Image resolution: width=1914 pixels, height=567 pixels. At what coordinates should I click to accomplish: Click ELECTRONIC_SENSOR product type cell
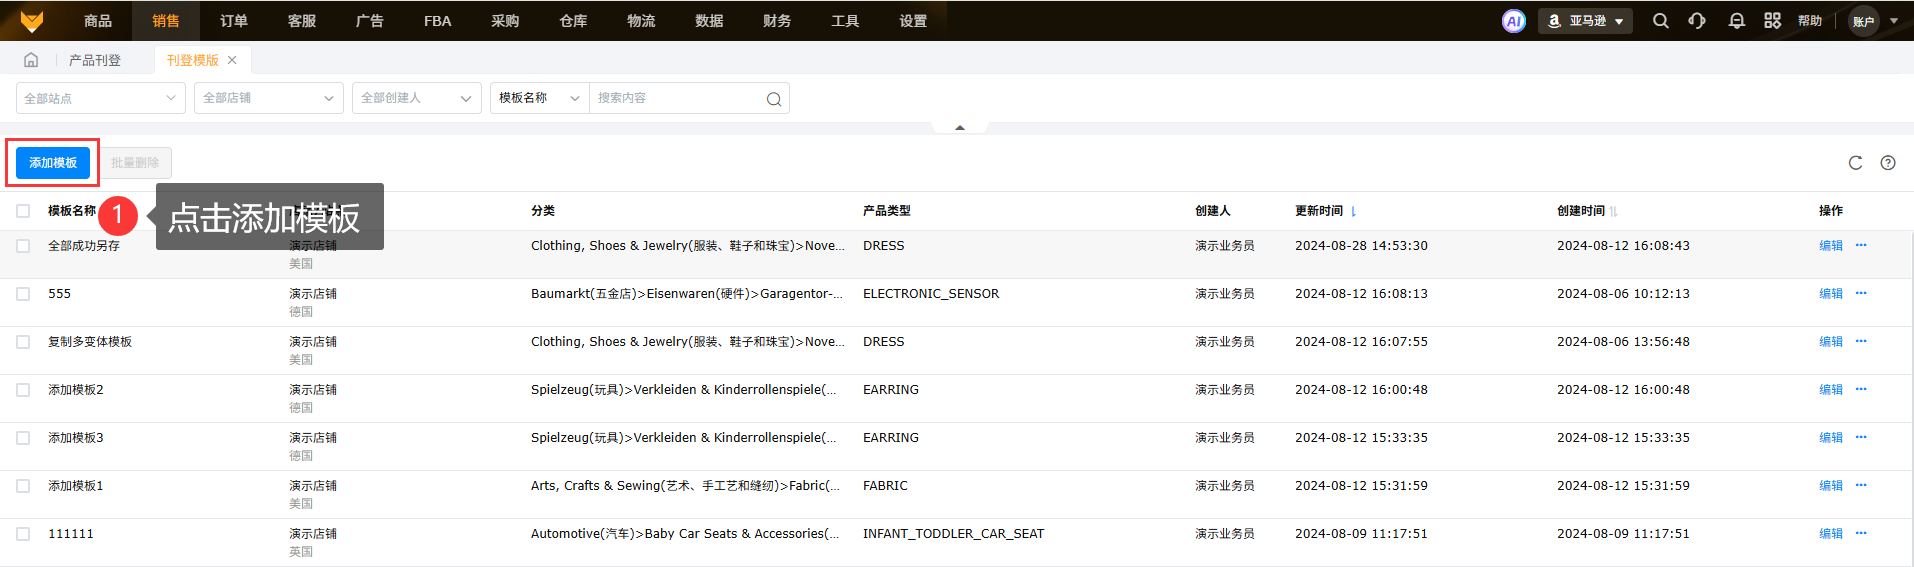931,294
